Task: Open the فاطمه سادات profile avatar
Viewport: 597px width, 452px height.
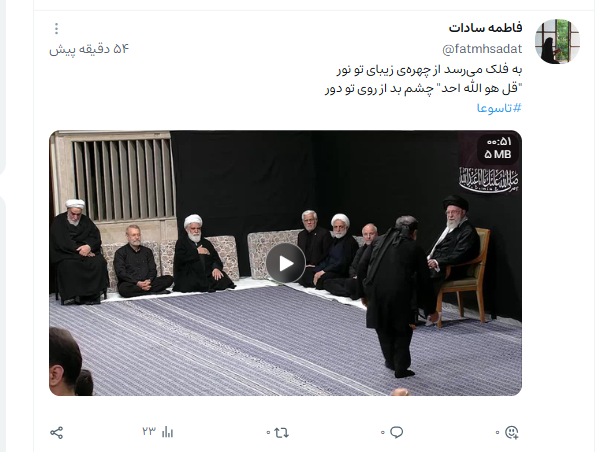Action: pos(557,41)
